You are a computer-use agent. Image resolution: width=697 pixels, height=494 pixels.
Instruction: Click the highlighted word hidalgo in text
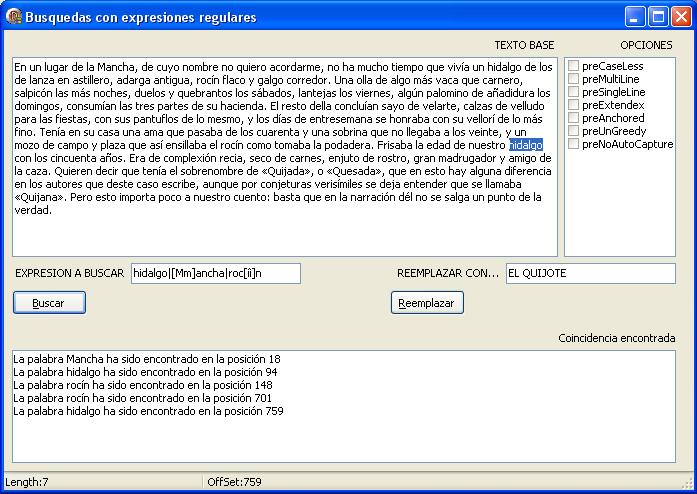[x=525, y=145]
